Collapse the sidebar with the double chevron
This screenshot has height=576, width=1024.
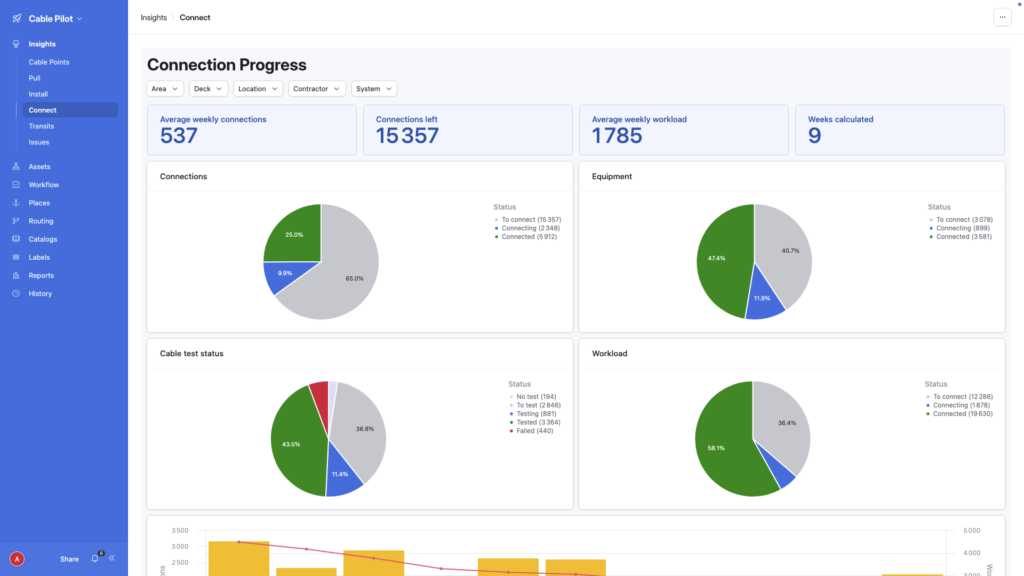click(112, 559)
